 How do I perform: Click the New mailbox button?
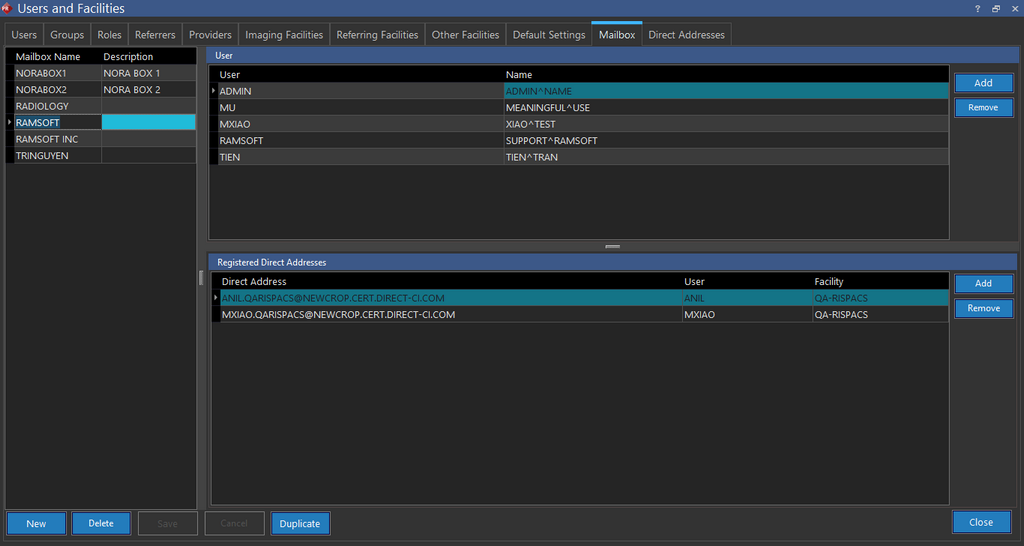36,523
